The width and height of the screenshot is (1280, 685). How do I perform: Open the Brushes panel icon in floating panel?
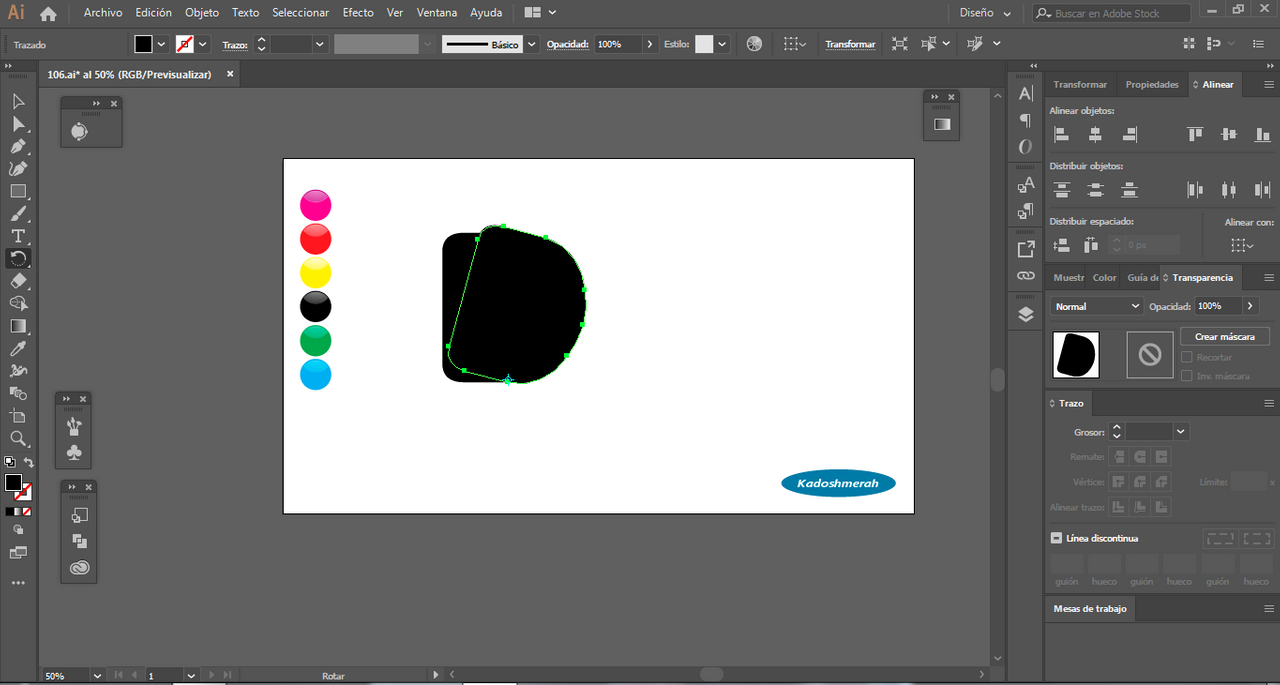click(x=74, y=427)
